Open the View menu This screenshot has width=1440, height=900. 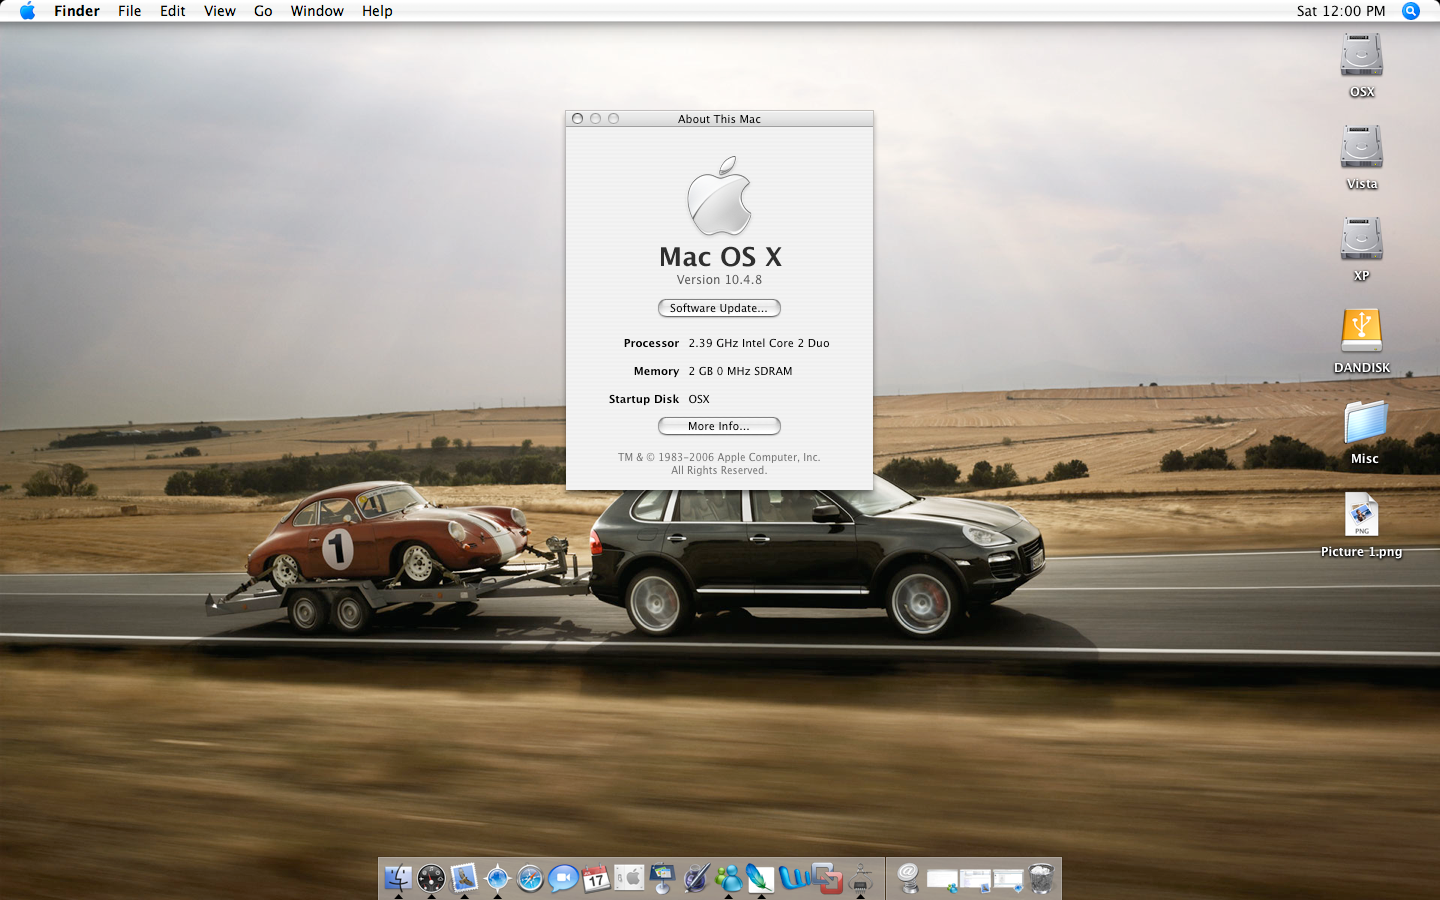click(220, 11)
